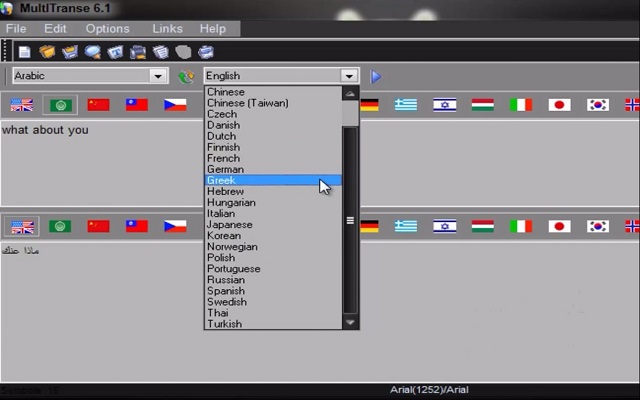Viewport: 640px width, 400px height.
Task: Click the blue play translate arrow
Action: click(376, 76)
